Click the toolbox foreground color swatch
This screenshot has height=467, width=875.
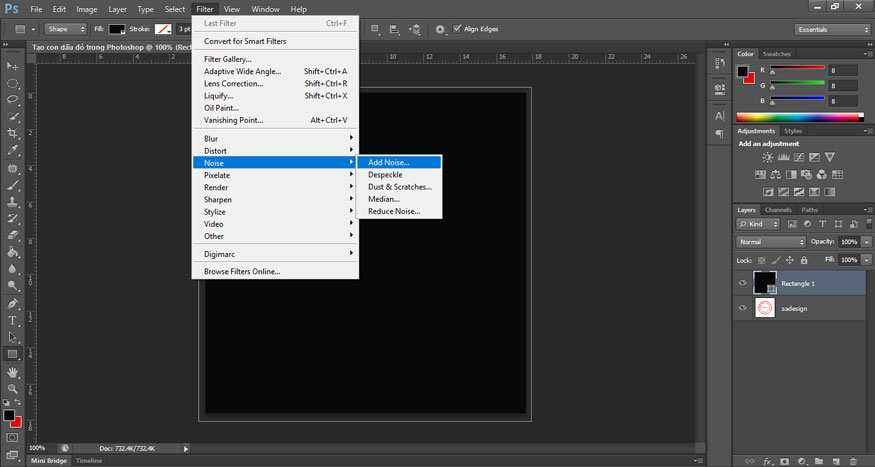coord(9,415)
